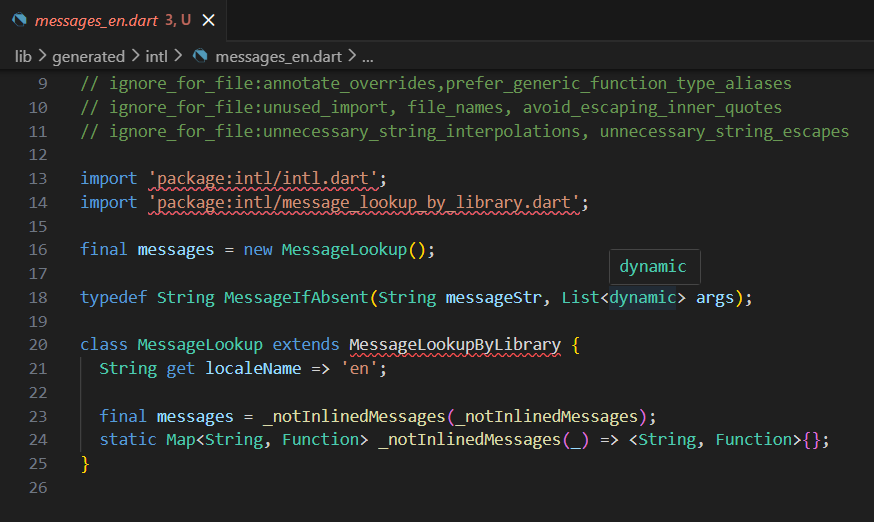Viewport: 874px width, 522px height.
Task: Click the dynamic hover tooltip
Action: tap(654, 267)
